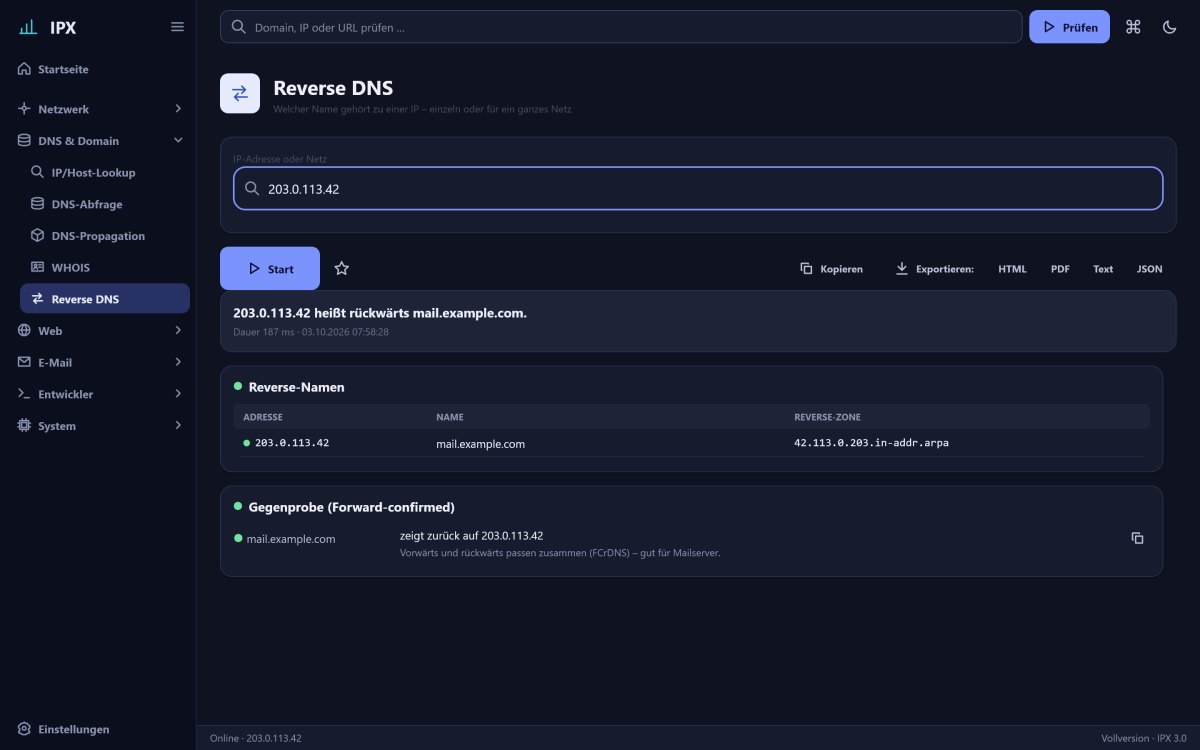Click the DNS & Domain database icon
Image resolution: width=1200 pixels, height=750 pixels.
click(24, 140)
